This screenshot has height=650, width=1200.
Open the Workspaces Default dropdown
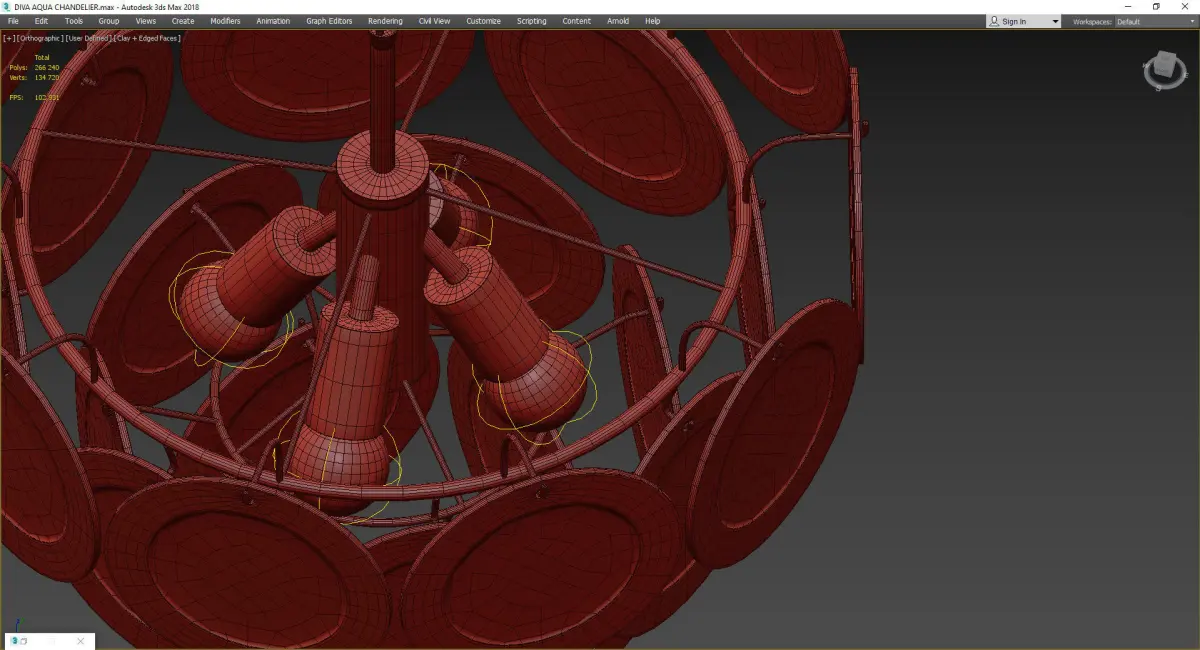(1156, 21)
